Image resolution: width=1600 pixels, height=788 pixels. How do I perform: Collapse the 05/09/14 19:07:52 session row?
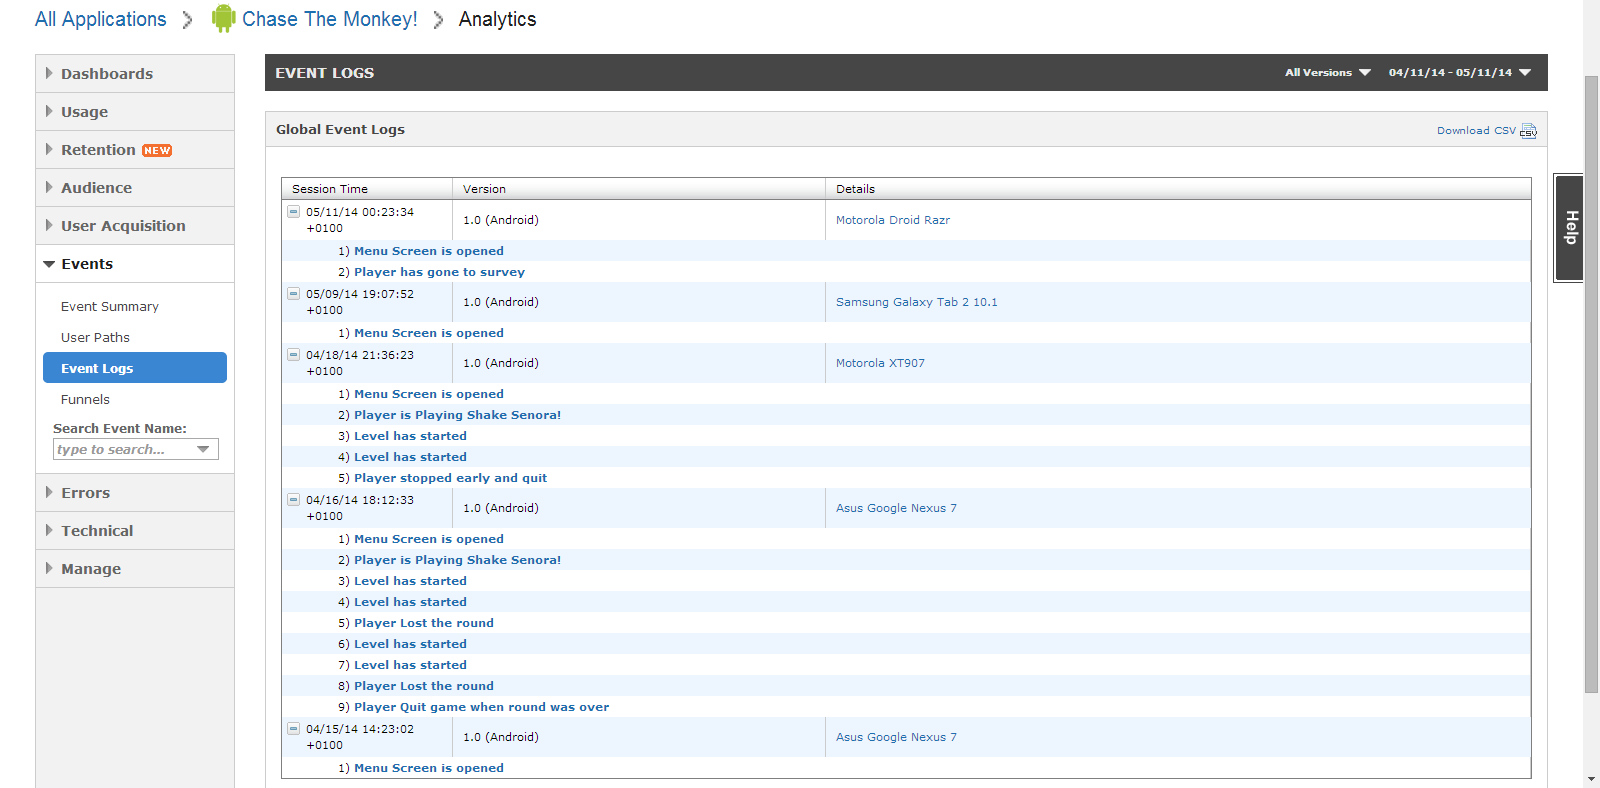(x=294, y=294)
